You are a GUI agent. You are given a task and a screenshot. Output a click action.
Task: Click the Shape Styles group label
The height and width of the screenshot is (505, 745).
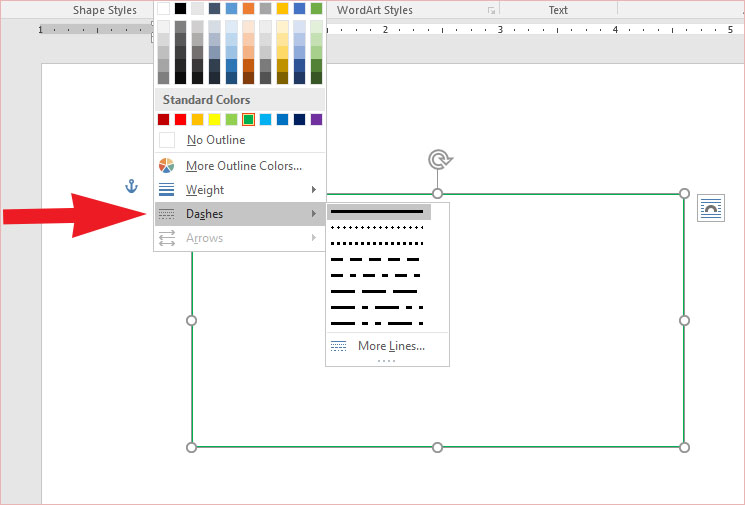point(105,10)
